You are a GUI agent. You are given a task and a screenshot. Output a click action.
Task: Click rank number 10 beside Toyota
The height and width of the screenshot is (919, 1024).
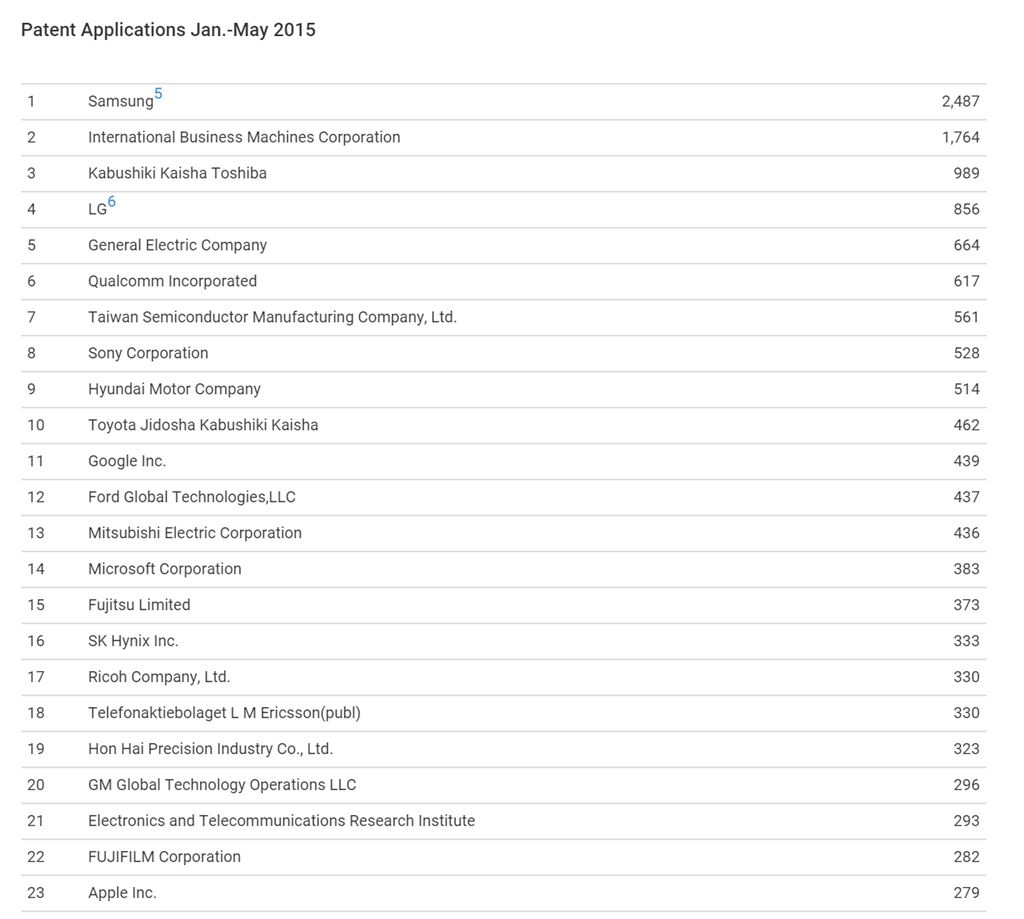(36, 425)
